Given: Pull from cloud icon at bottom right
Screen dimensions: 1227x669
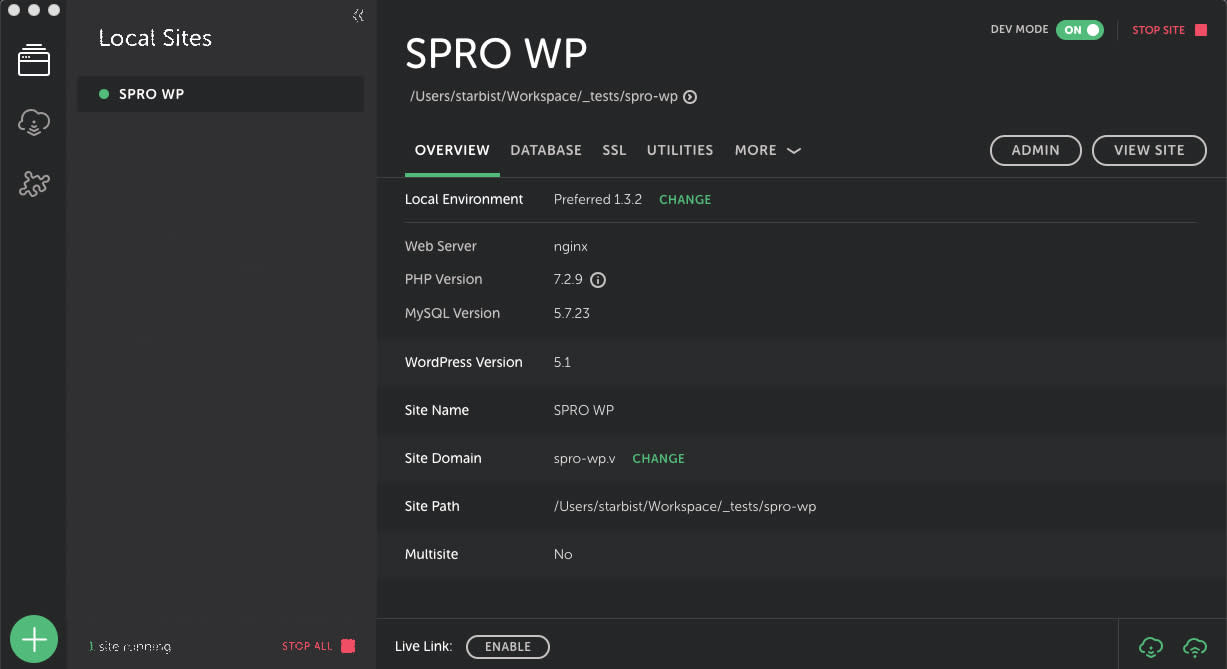Looking at the screenshot, I should [x=1151, y=647].
